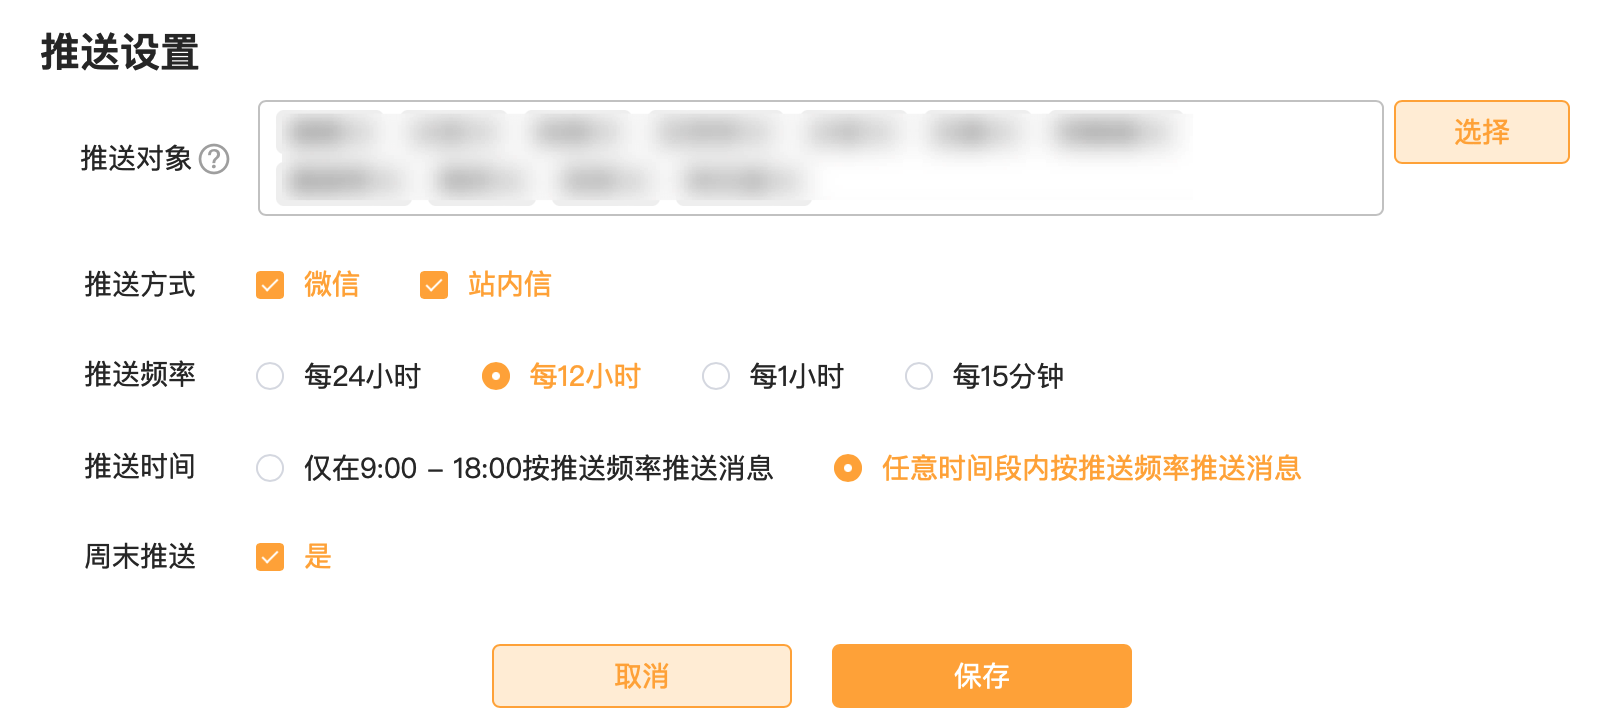The width and height of the screenshot is (1602, 722).
Task: Click the 推送时间 row label
Action: click(x=140, y=467)
